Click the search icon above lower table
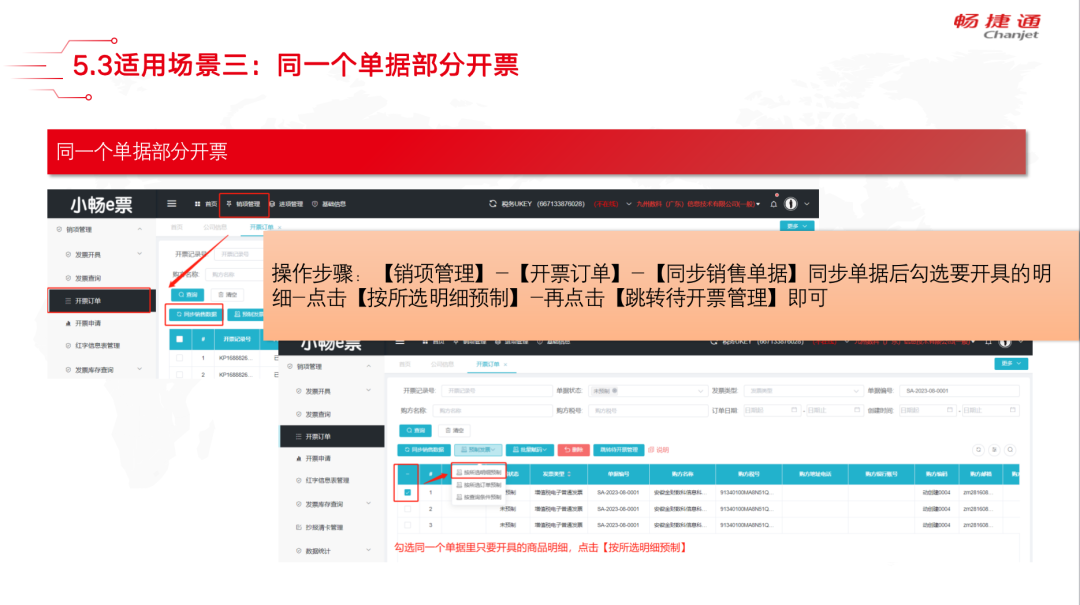Screen dimensions: 1080x605 (x=1010, y=450)
